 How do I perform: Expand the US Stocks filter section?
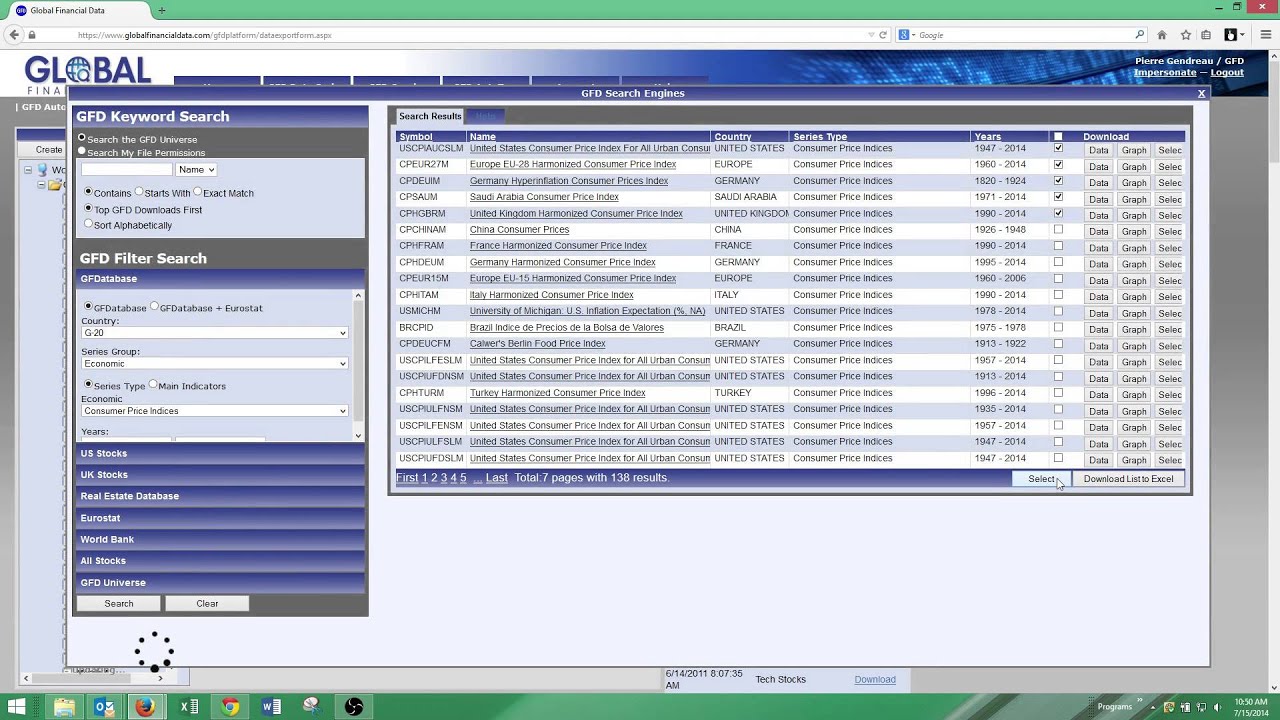coord(221,453)
